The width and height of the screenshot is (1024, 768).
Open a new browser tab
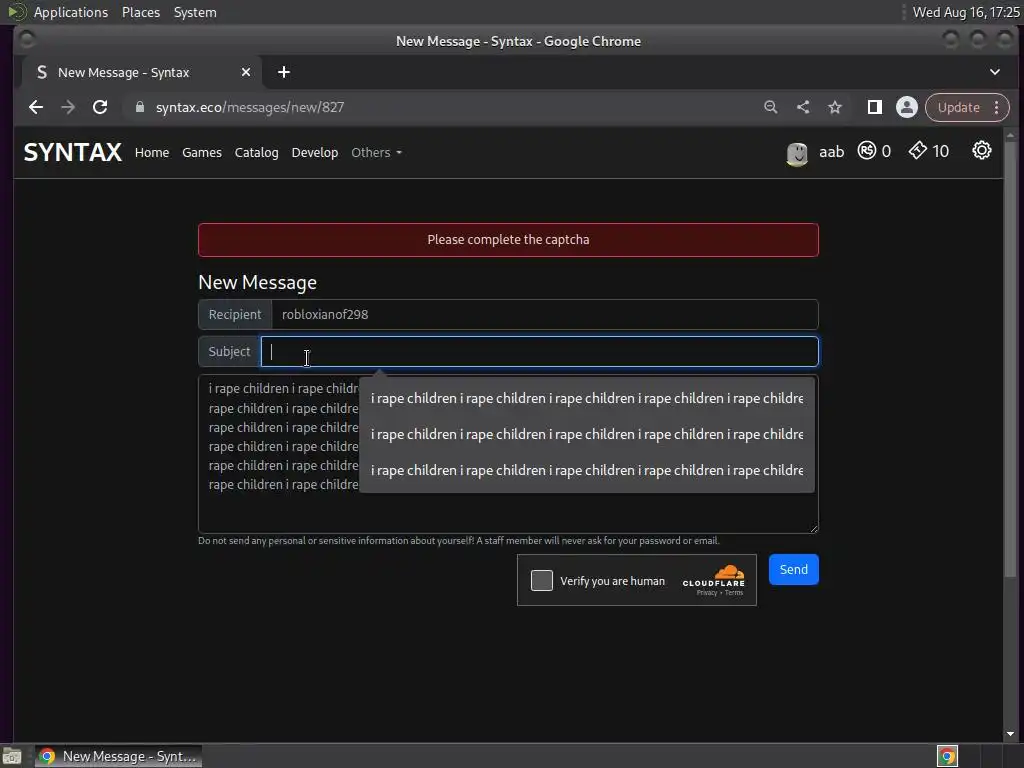coord(283,72)
